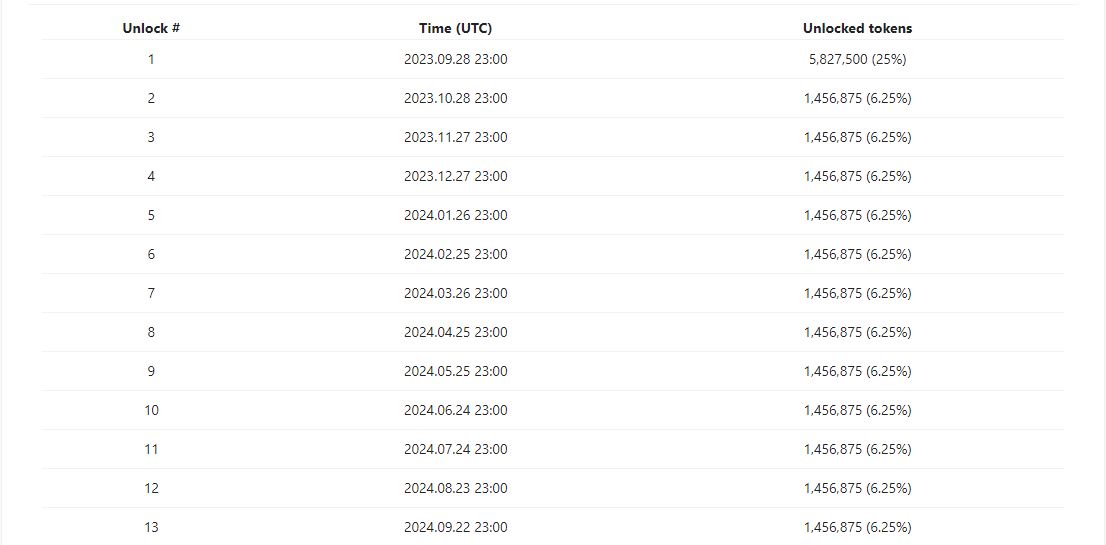Select the 5,827,500 (25%) tokens cell
The height and width of the screenshot is (545, 1106).
point(857,59)
